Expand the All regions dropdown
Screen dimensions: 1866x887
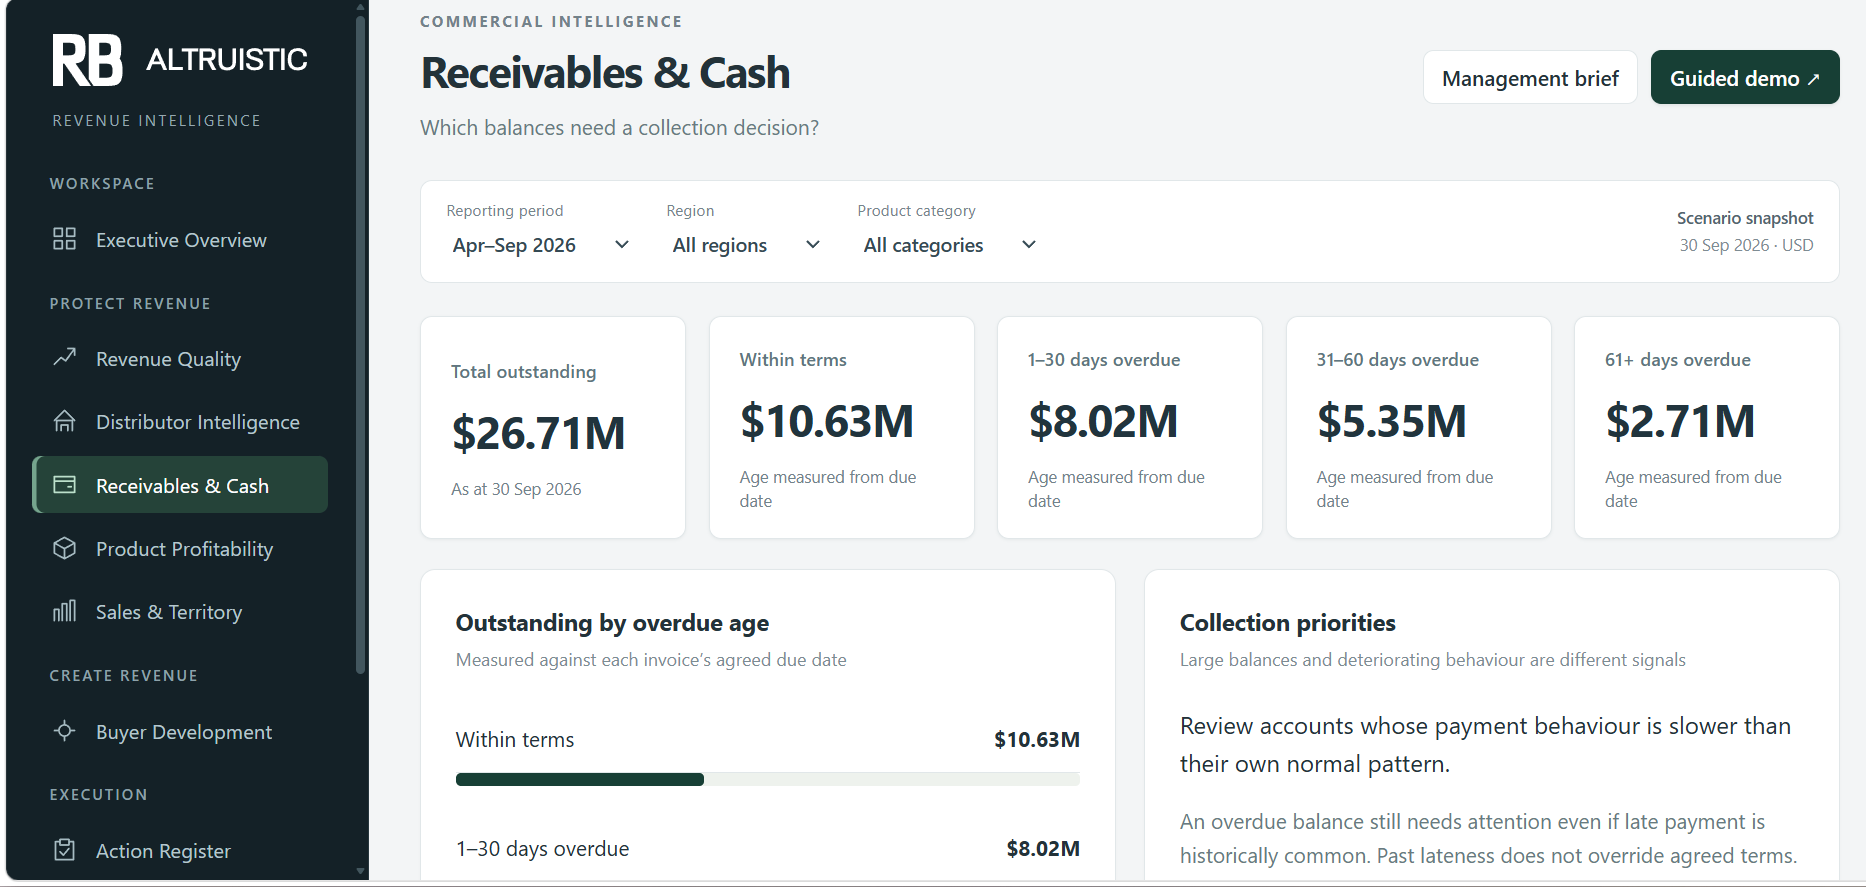click(x=746, y=245)
